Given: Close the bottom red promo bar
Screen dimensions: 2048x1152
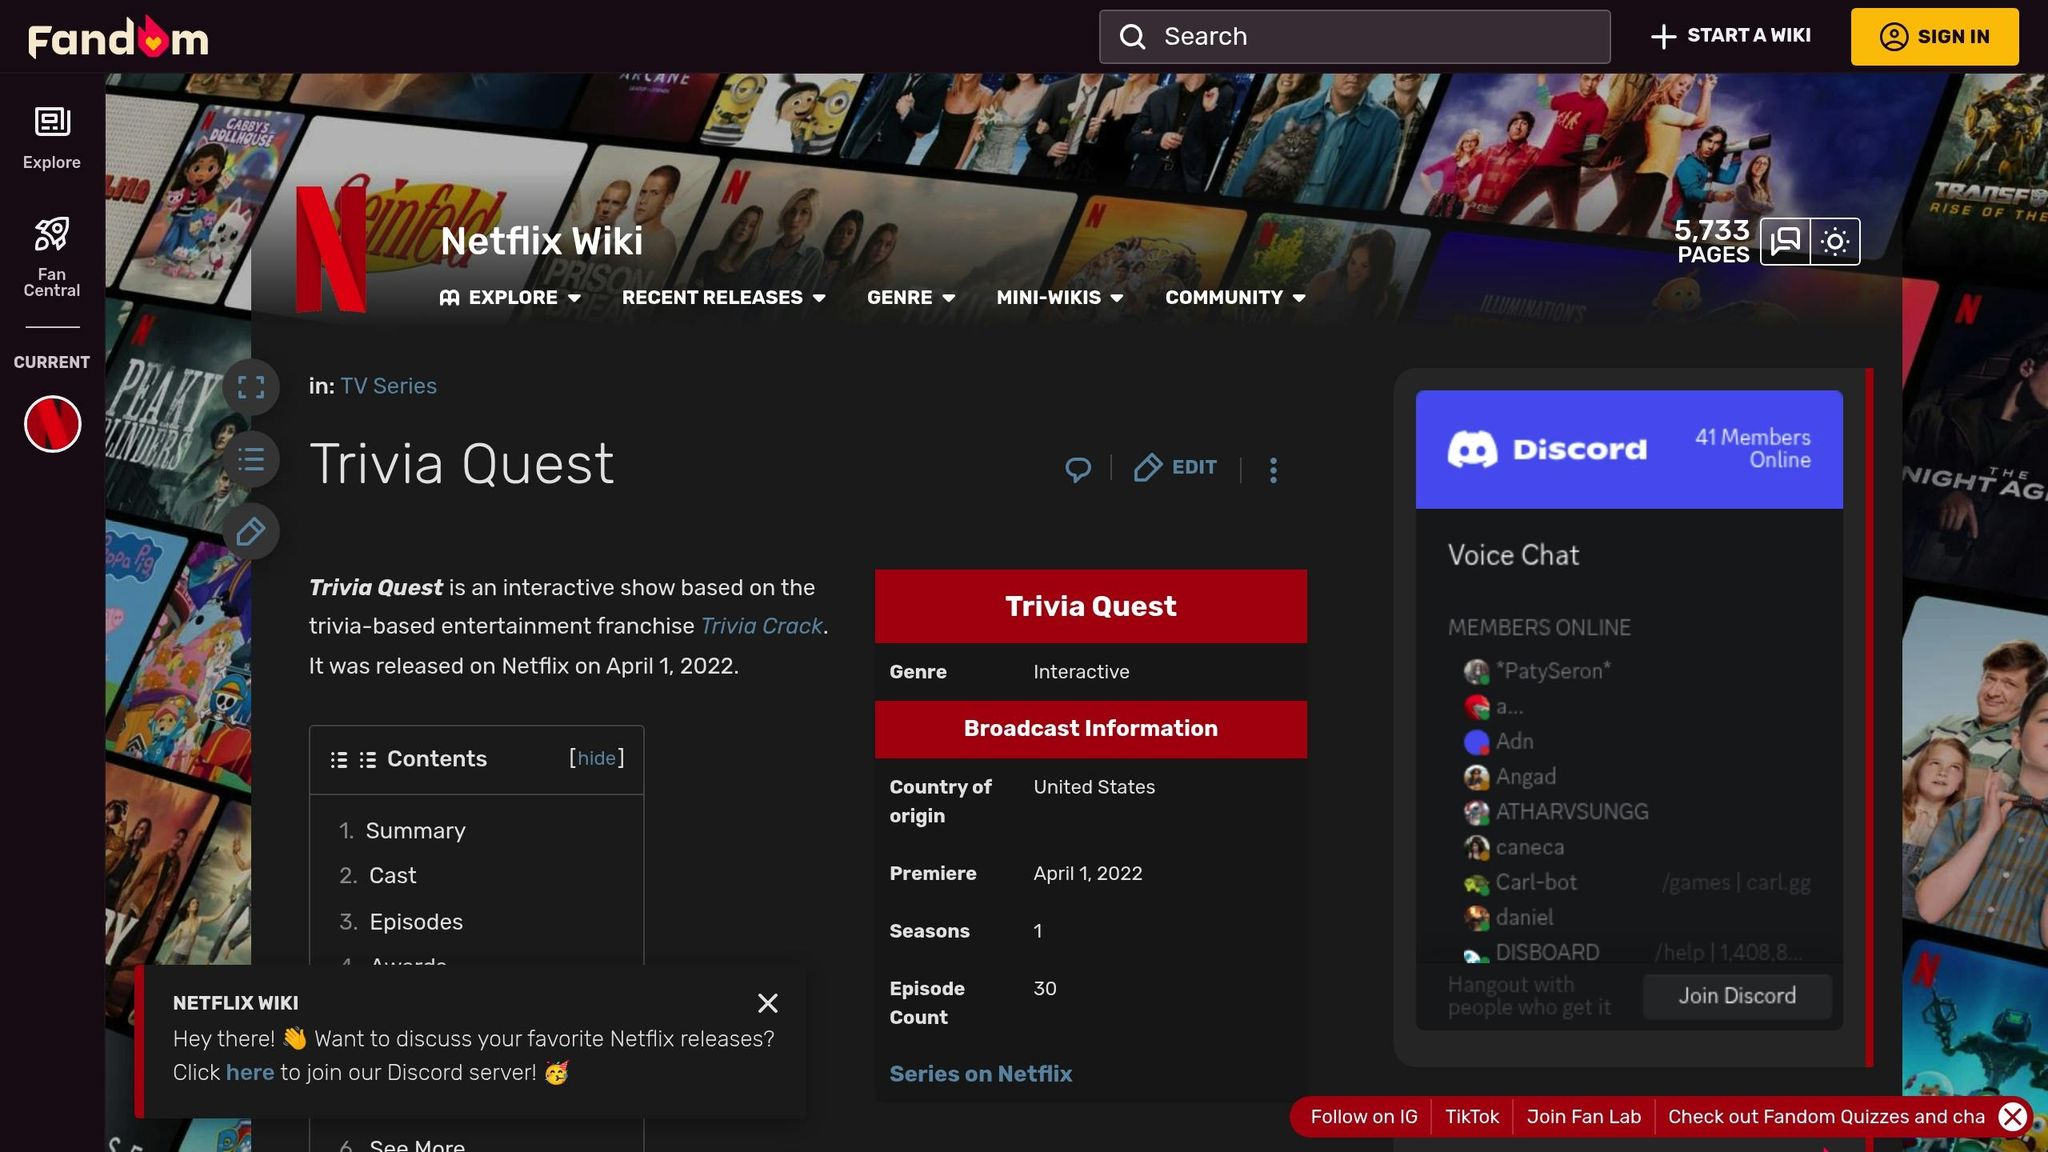Looking at the screenshot, I should 2013,1117.
